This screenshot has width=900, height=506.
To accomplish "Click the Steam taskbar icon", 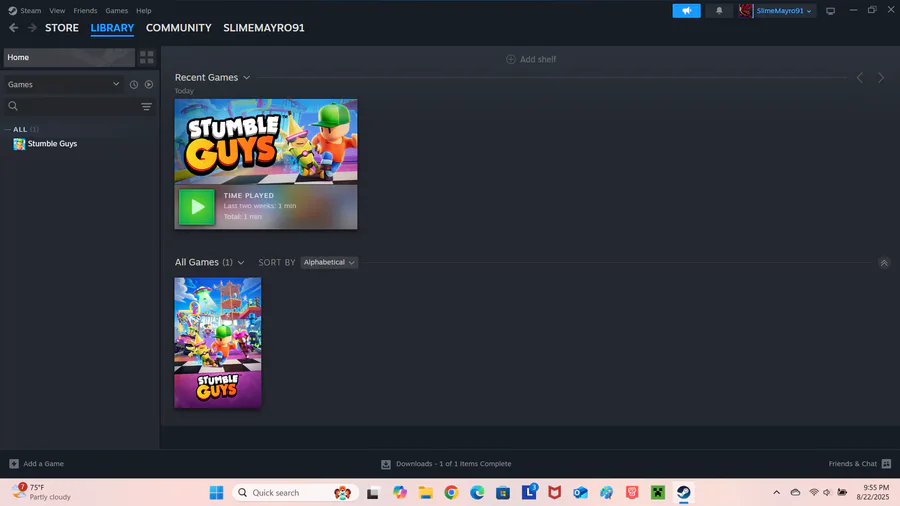I will (x=684, y=492).
